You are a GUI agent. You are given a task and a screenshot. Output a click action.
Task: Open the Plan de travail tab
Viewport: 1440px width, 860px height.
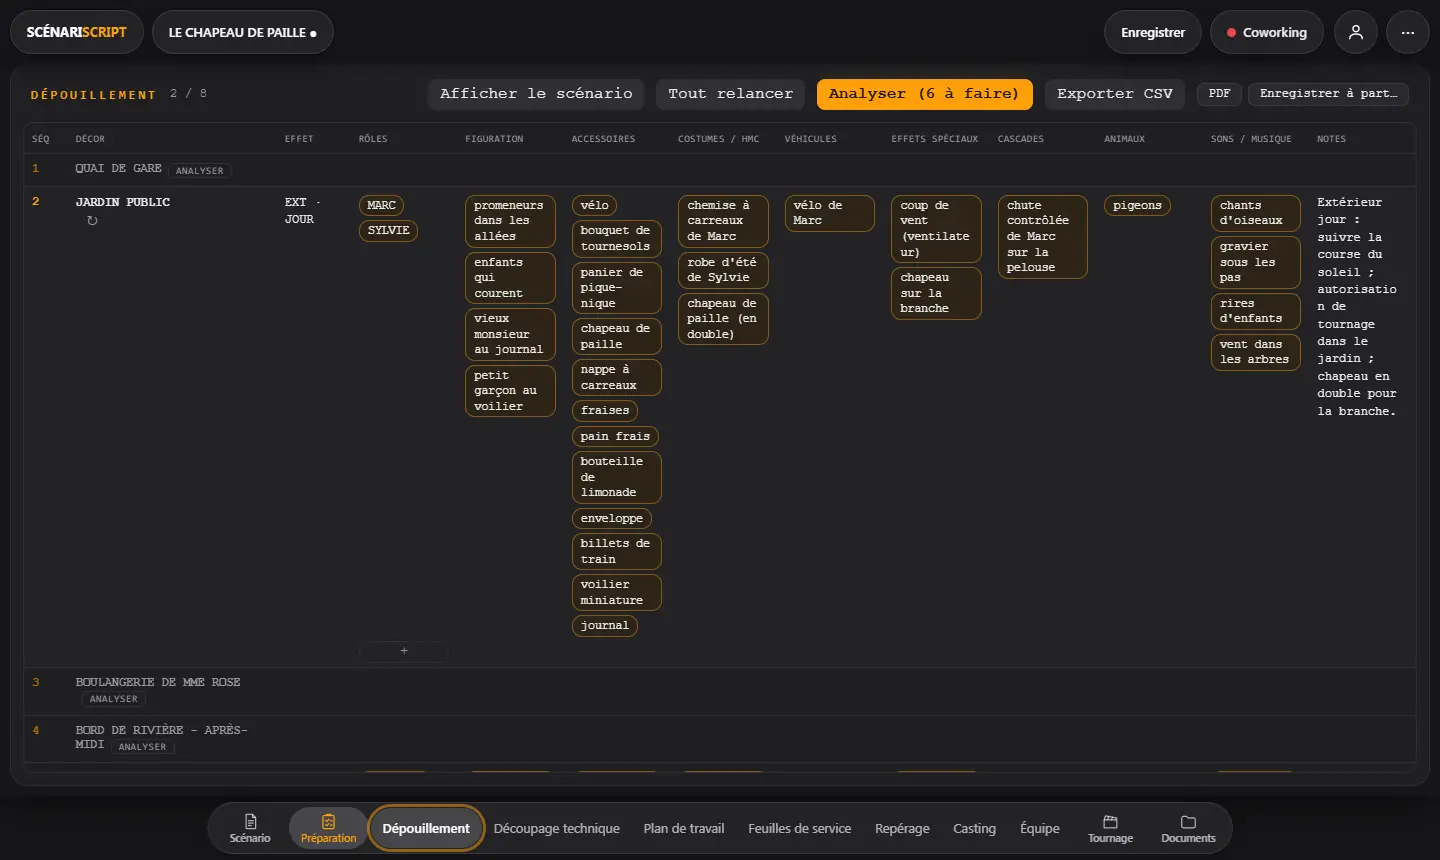(684, 828)
